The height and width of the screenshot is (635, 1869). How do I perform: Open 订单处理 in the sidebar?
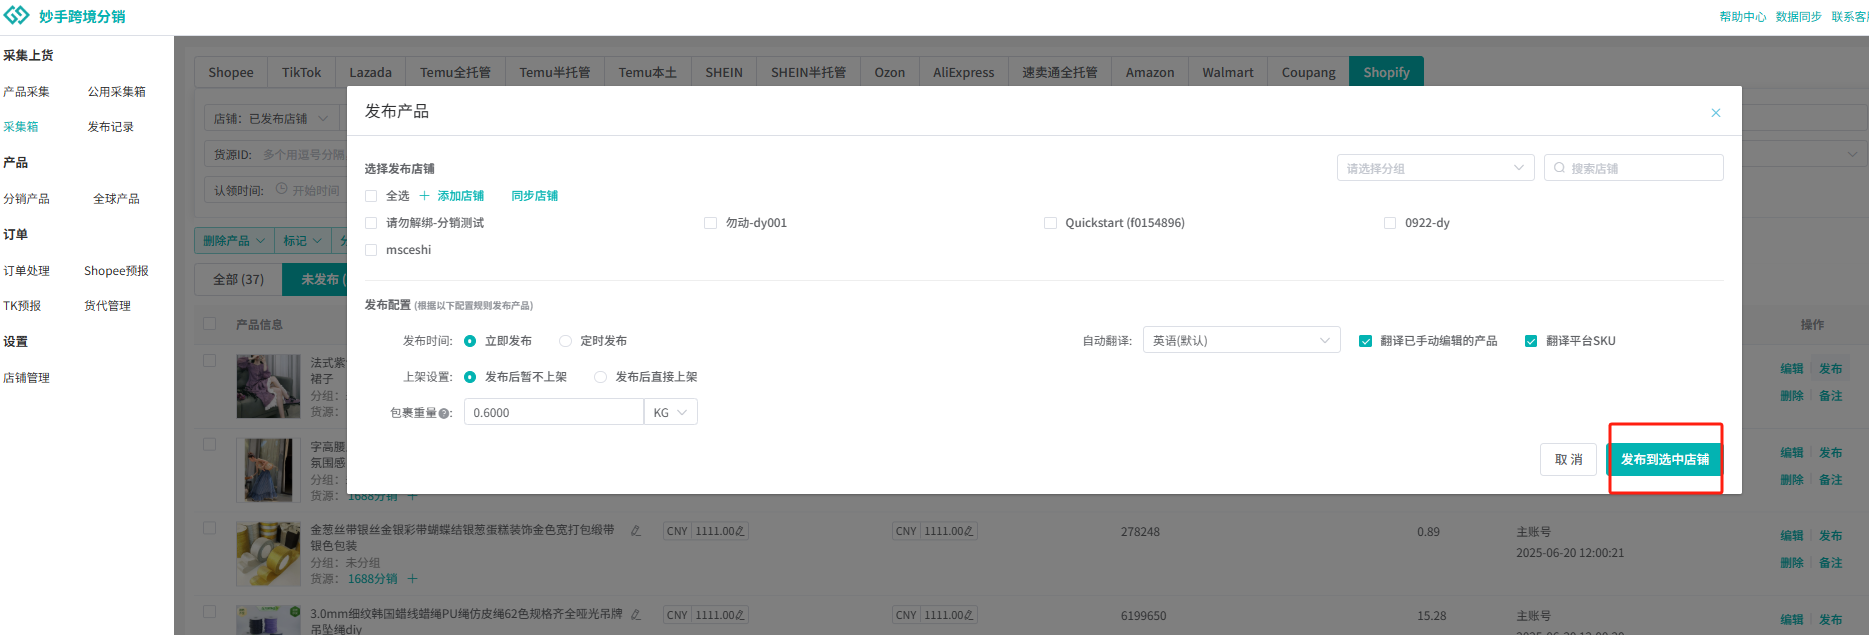pyautogui.click(x=26, y=271)
